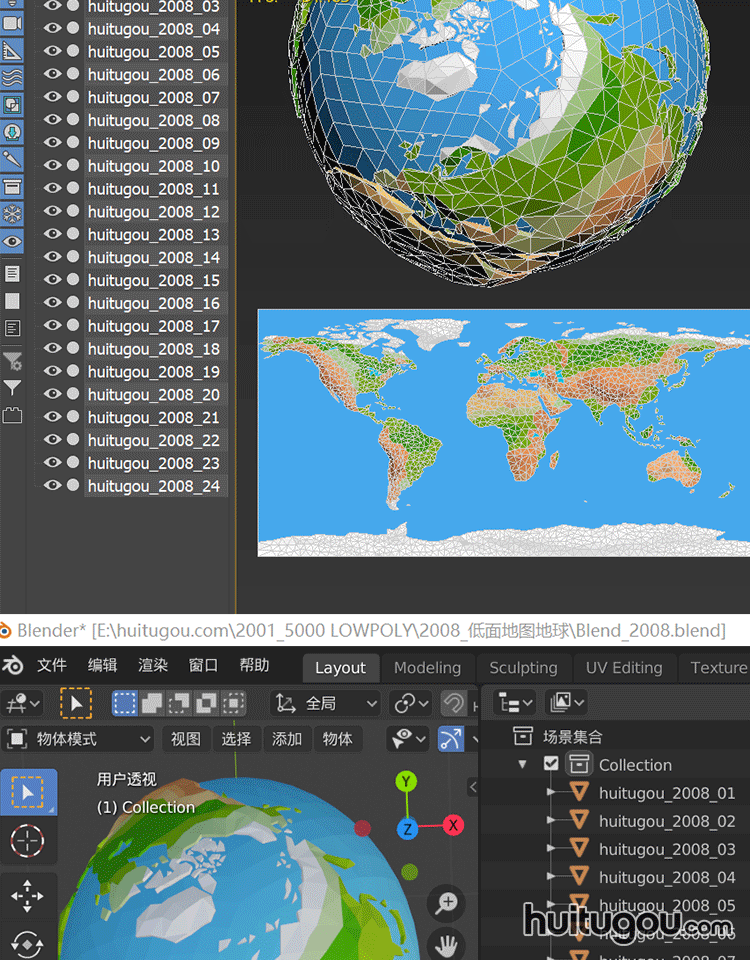Expand huitugou_2008_01 in the outliner

coord(551,792)
